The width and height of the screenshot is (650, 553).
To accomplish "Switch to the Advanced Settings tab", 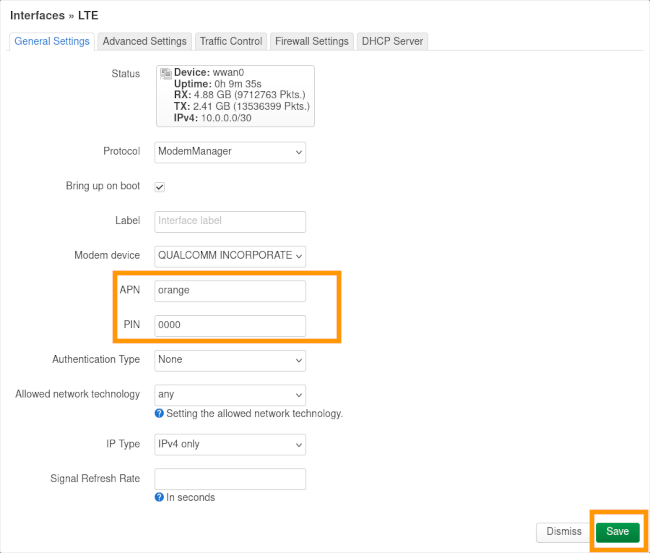I will coord(144,41).
